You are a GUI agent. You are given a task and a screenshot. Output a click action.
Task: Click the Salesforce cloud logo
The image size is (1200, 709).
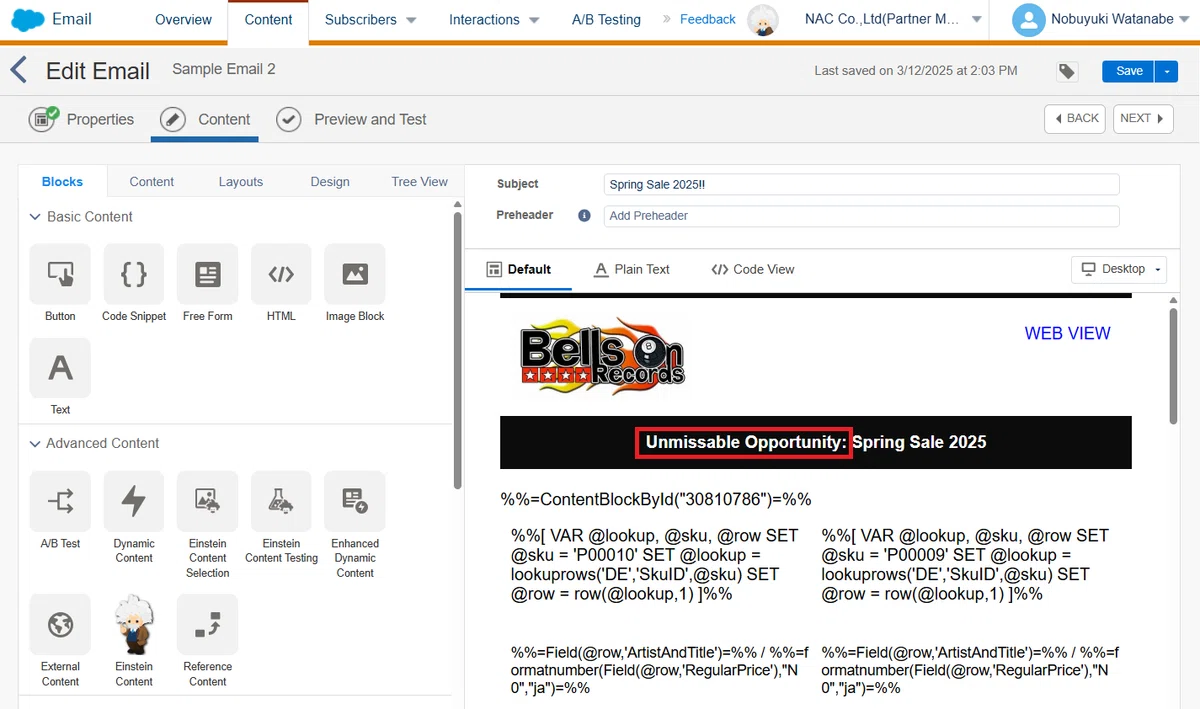[27, 19]
